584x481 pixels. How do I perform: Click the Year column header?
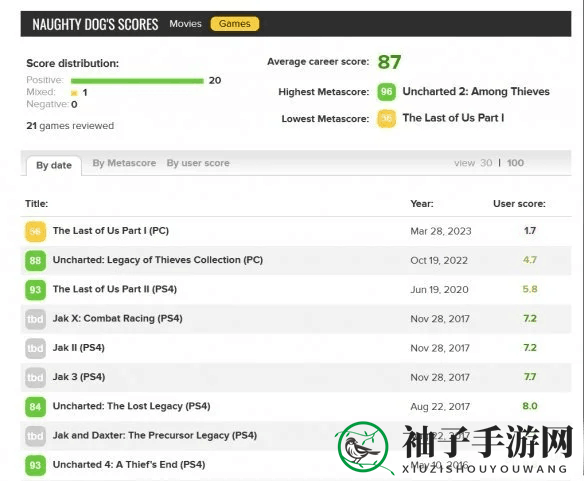(x=422, y=204)
